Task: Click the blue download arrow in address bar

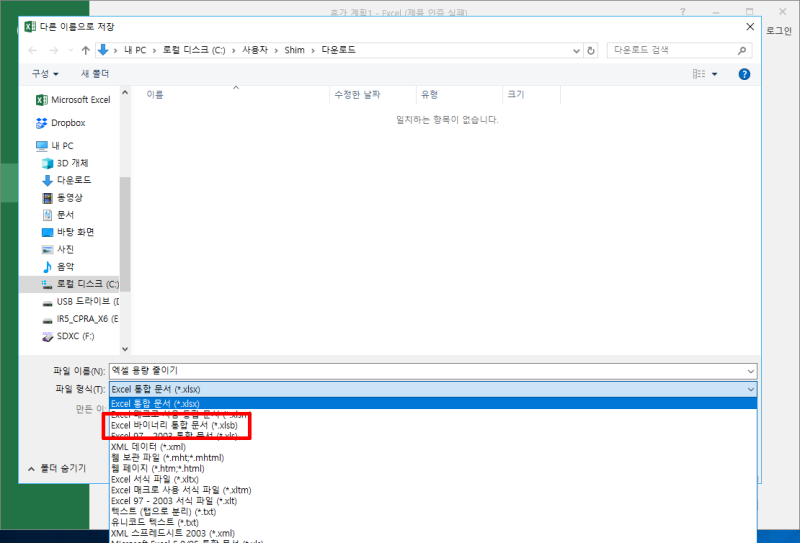Action: click(103, 50)
